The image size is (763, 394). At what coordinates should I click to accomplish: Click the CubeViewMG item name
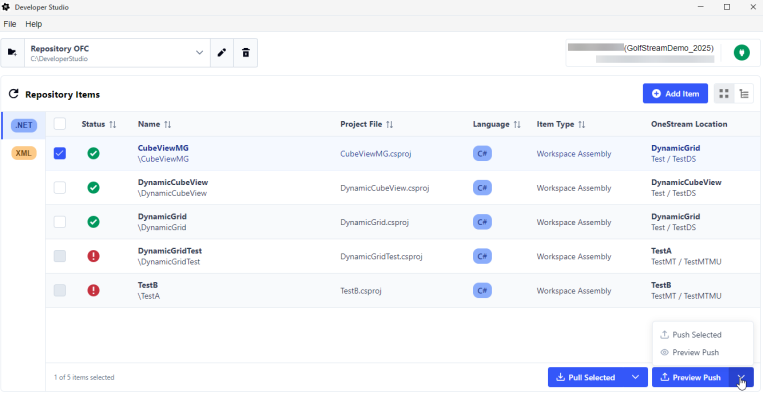(x=163, y=148)
